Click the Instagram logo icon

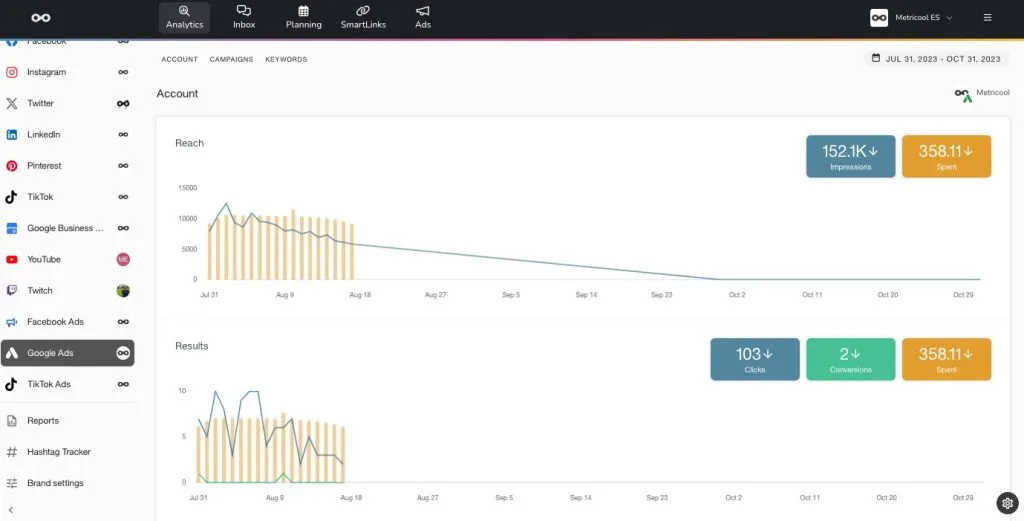(x=12, y=72)
